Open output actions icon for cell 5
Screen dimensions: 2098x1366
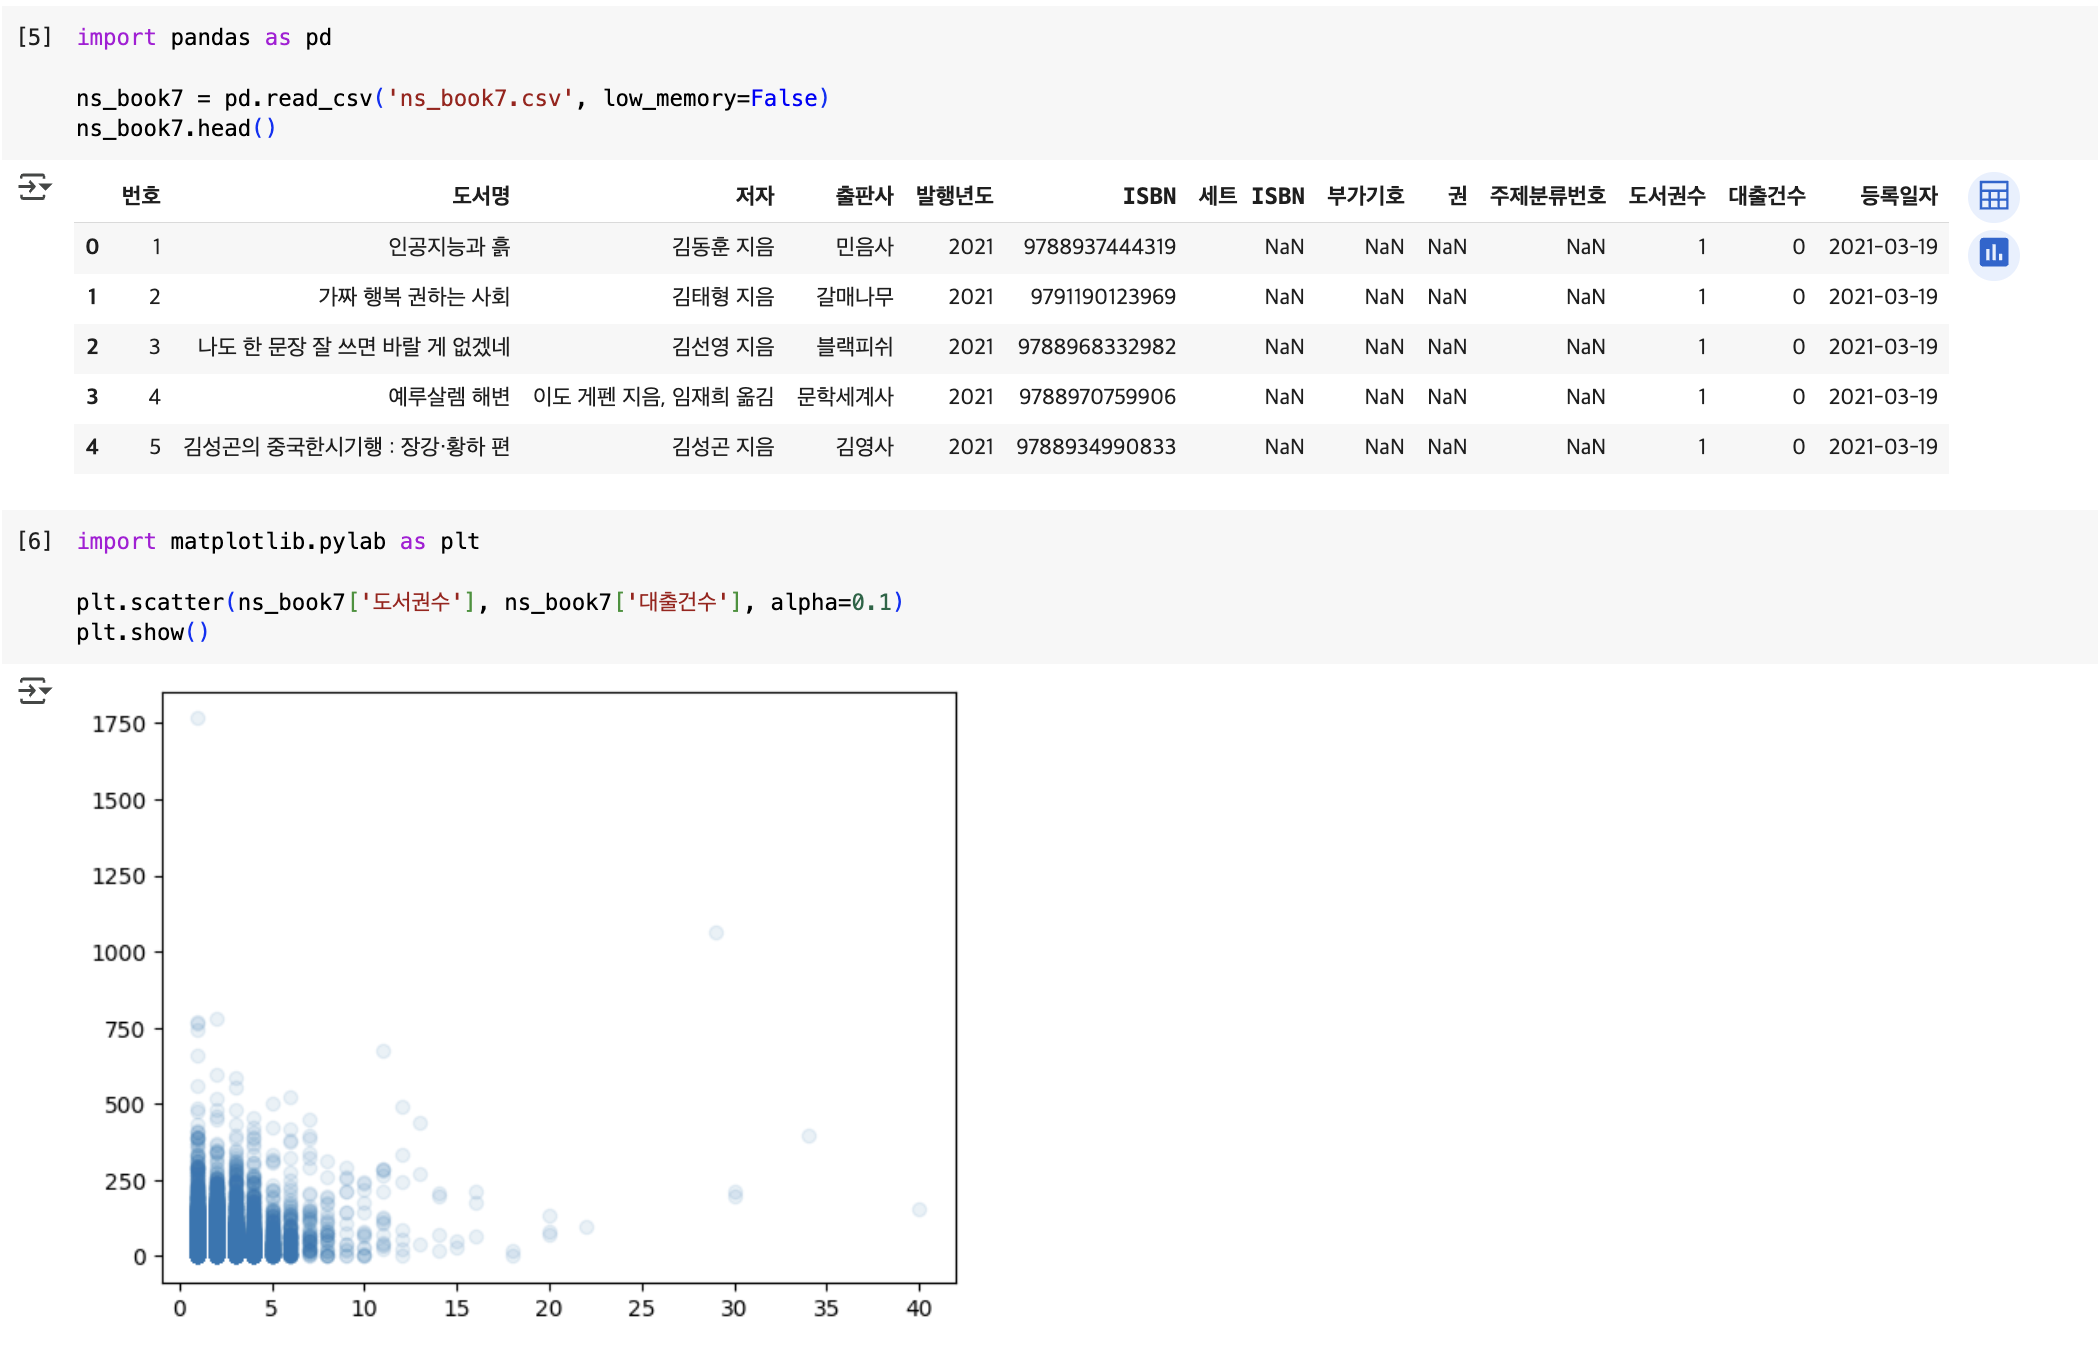point(34,187)
